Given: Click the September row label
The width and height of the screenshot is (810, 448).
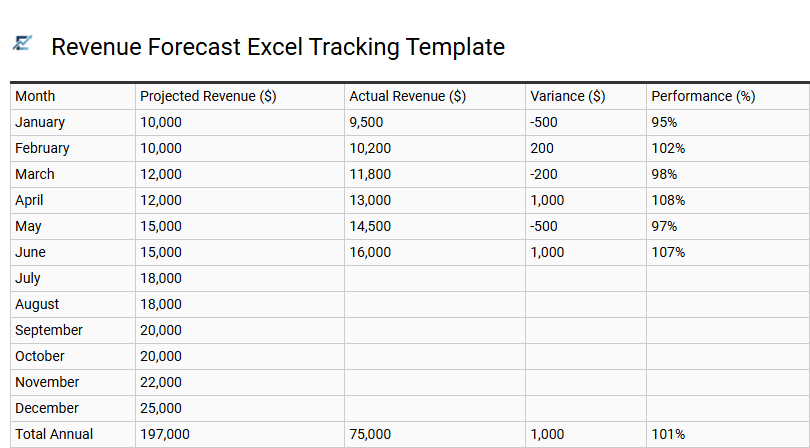Looking at the screenshot, I should click(49, 330).
